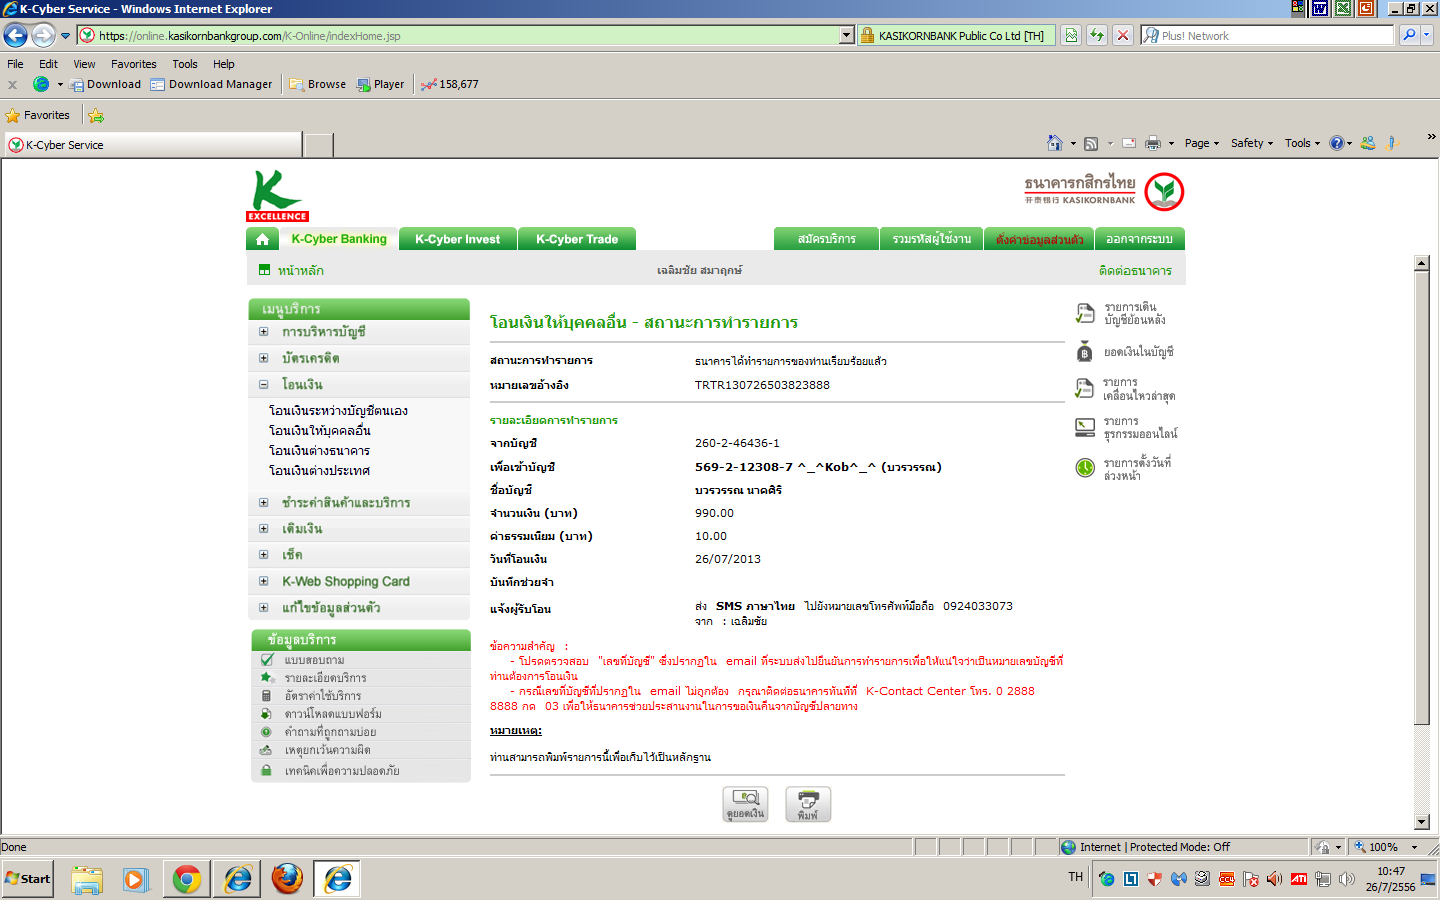The width and height of the screenshot is (1440, 900).
Task: Open ยอดเงินในบัญชี balance icon
Action: coord(1084,352)
